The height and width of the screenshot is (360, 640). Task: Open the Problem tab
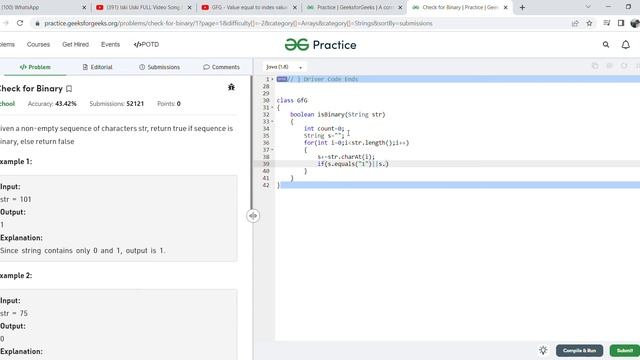click(x=35, y=67)
